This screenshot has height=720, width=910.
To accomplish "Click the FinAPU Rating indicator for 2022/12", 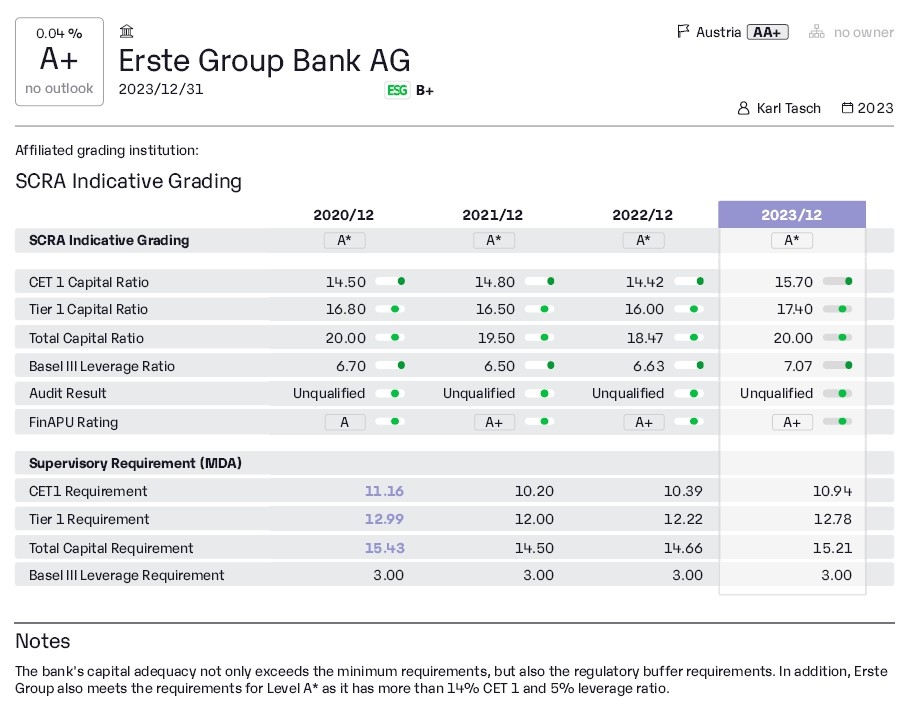I will coord(689,421).
